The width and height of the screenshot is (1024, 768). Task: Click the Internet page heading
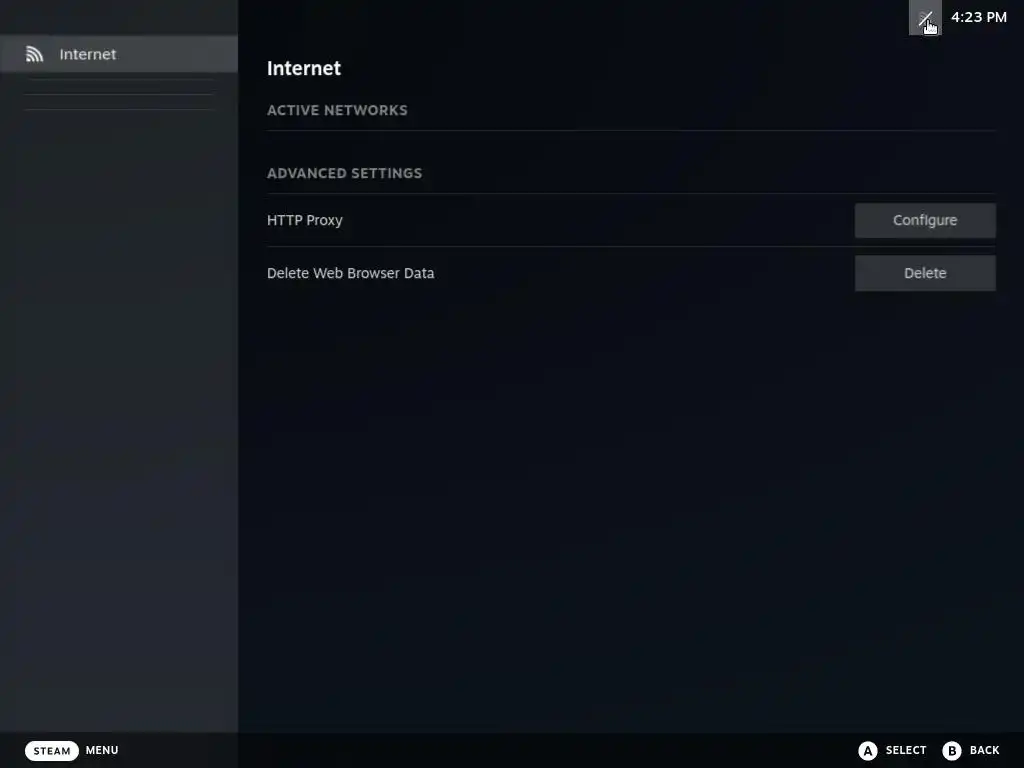pyautogui.click(x=304, y=68)
